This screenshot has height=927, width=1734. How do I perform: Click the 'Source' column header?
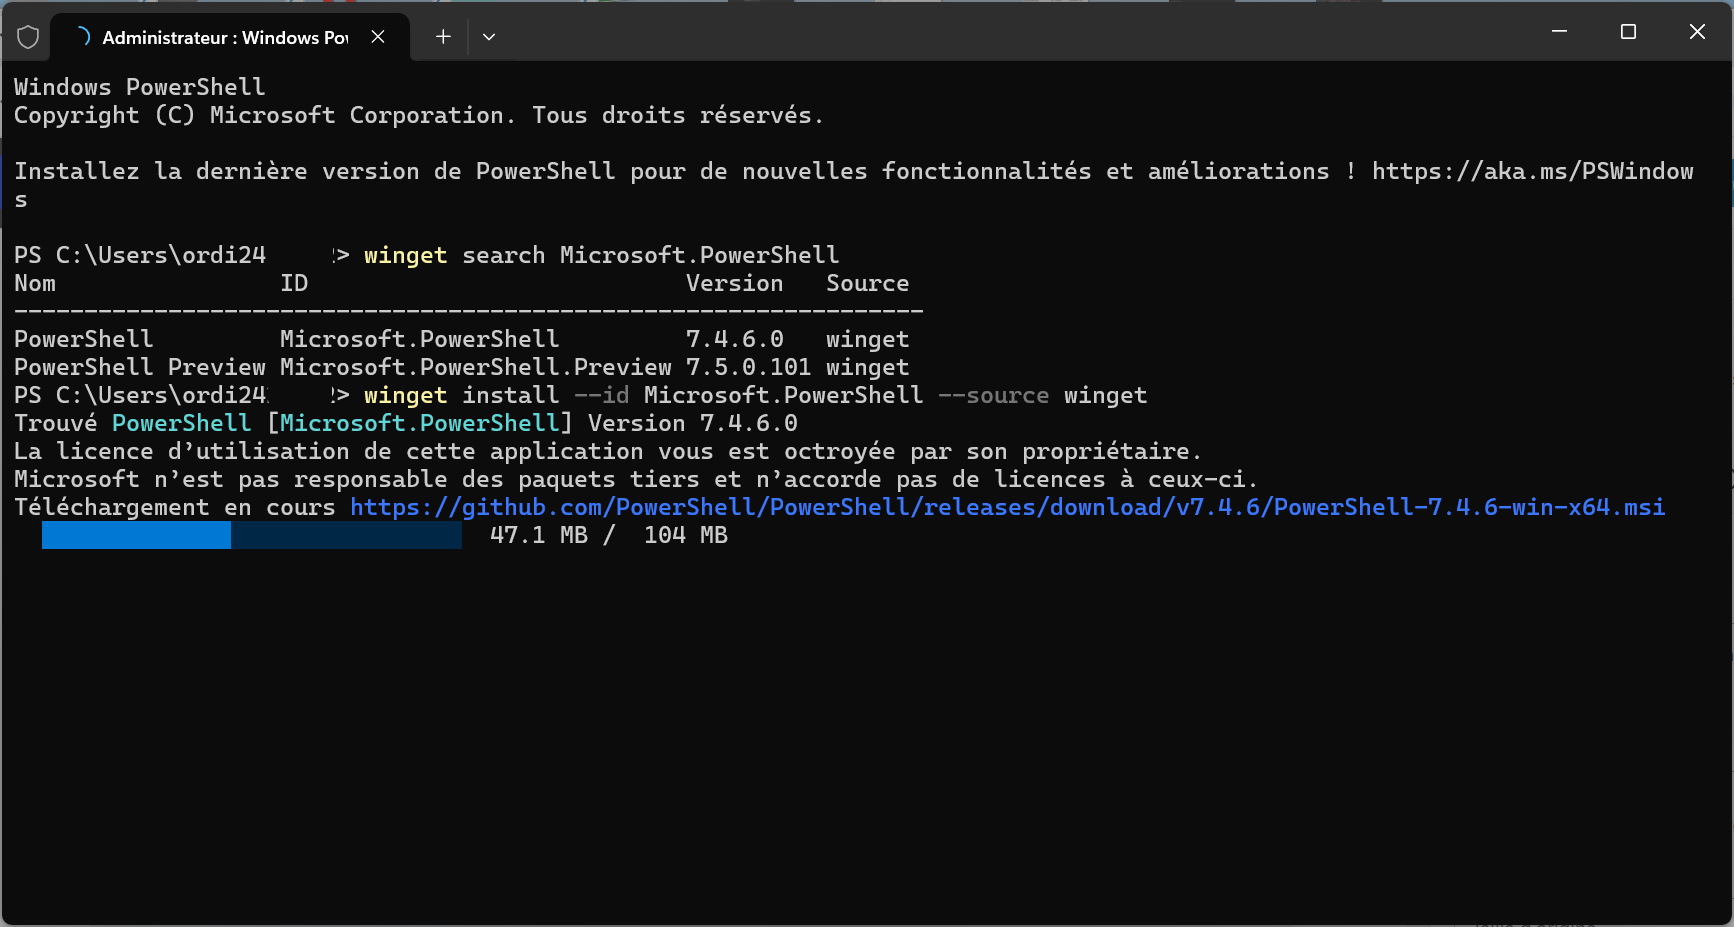pyautogui.click(x=867, y=283)
